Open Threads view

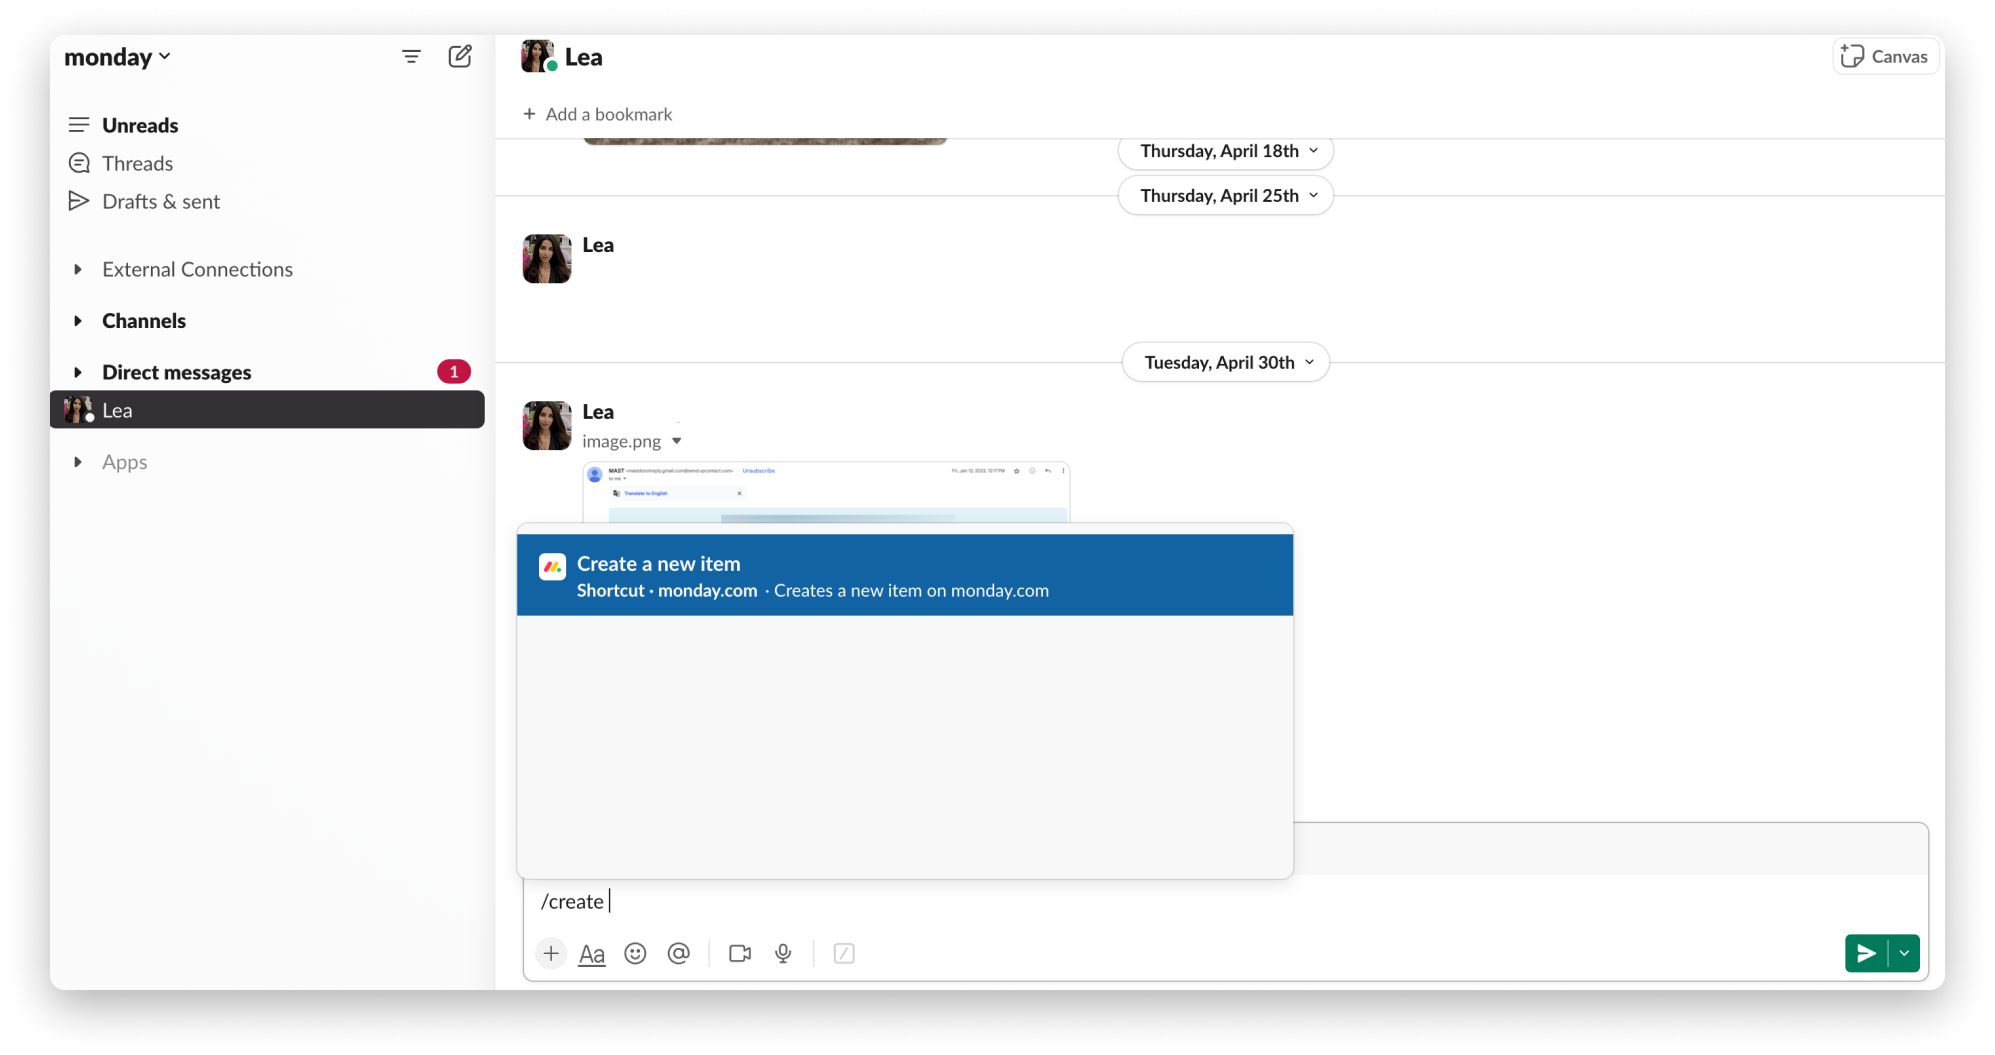[137, 163]
